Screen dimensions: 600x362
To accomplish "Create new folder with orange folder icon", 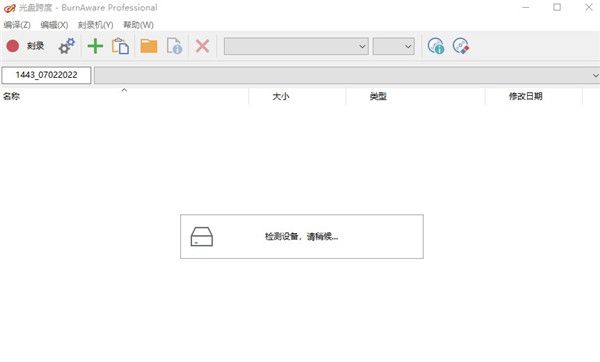I will coord(149,46).
